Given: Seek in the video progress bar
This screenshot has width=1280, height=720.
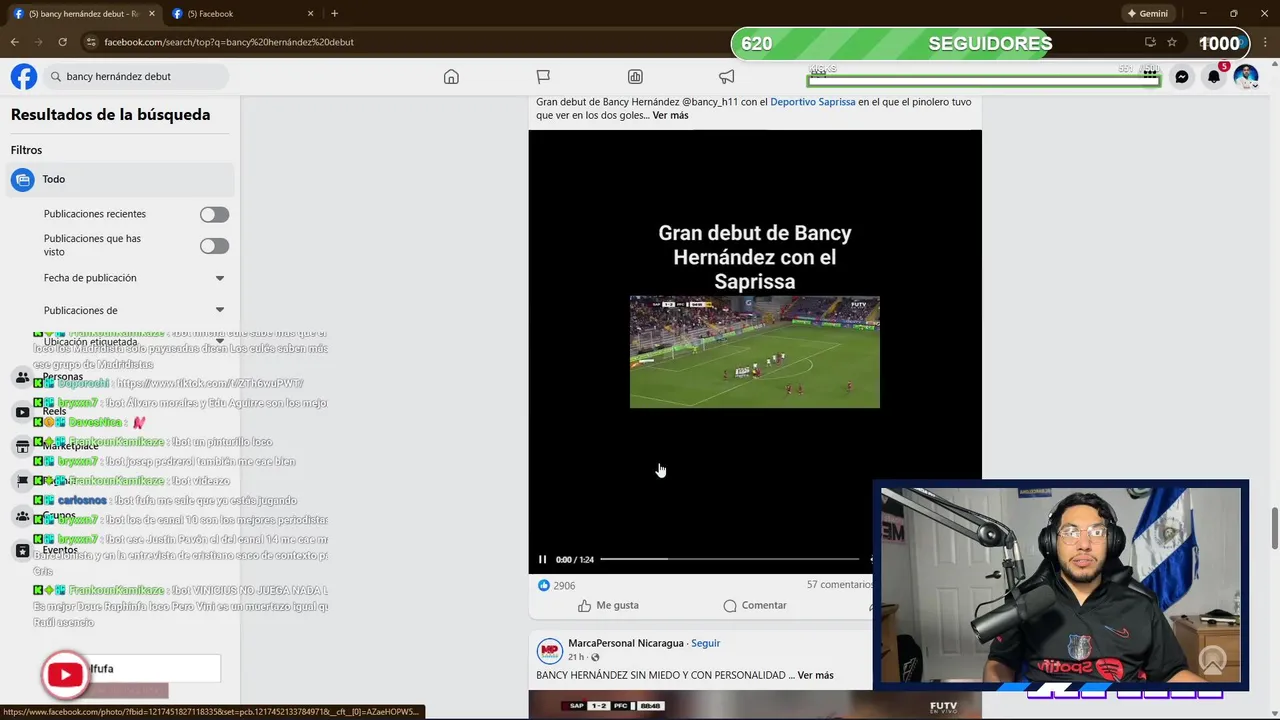Looking at the screenshot, I should 729,559.
